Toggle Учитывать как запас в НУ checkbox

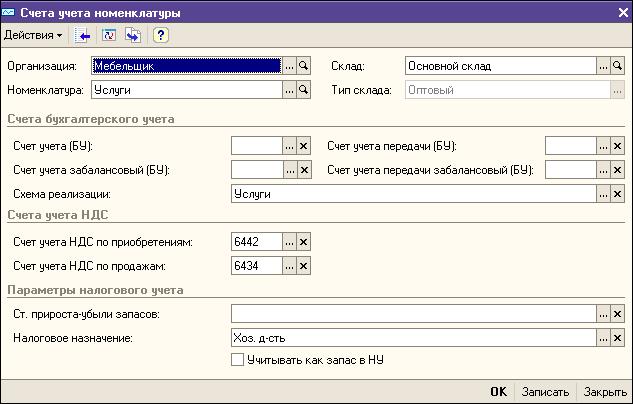tap(237, 360)
